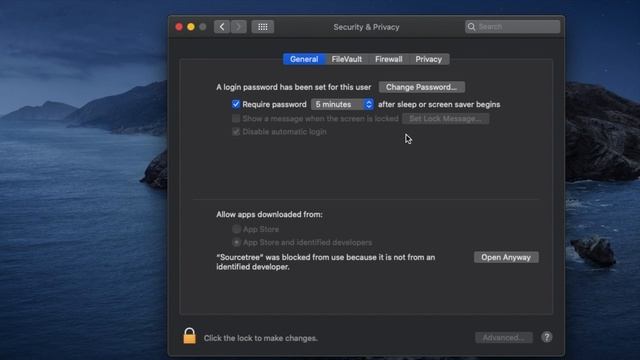
Task: Toggle Disable automatic login checkbox
Action: tap(236, 131)
